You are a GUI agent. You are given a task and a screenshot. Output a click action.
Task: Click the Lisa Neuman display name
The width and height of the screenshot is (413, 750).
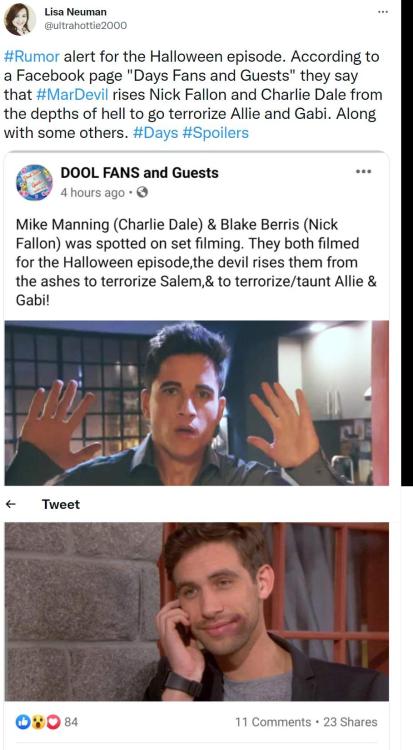(x=75, y=12)
